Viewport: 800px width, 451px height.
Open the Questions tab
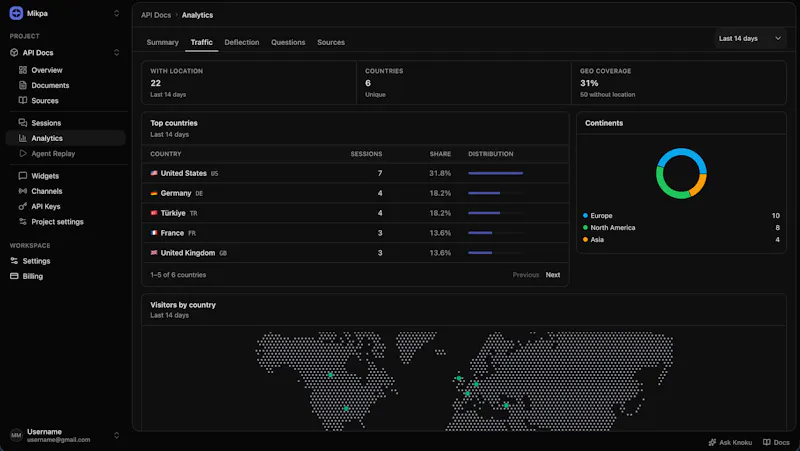point(288,42)
